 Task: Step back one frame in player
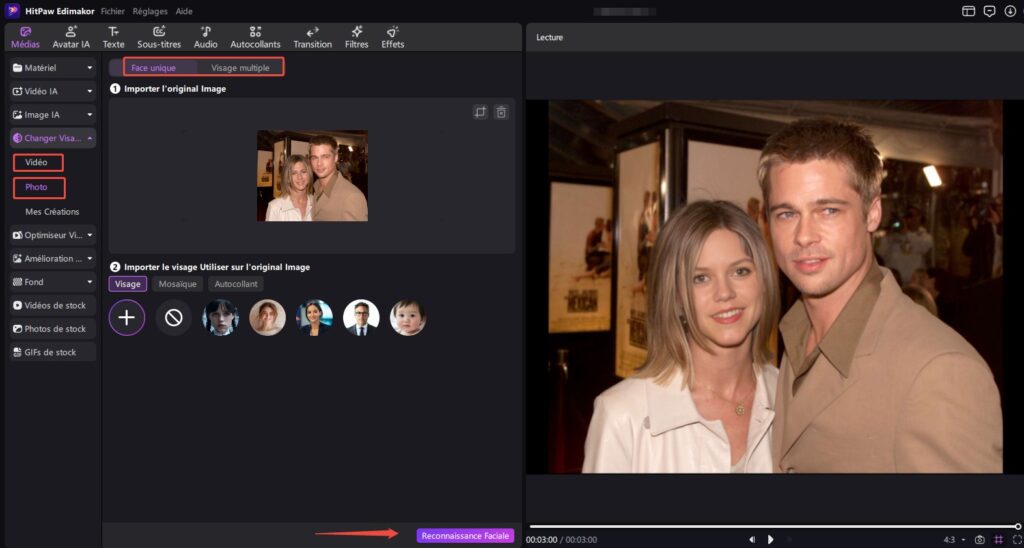point(752,540)
